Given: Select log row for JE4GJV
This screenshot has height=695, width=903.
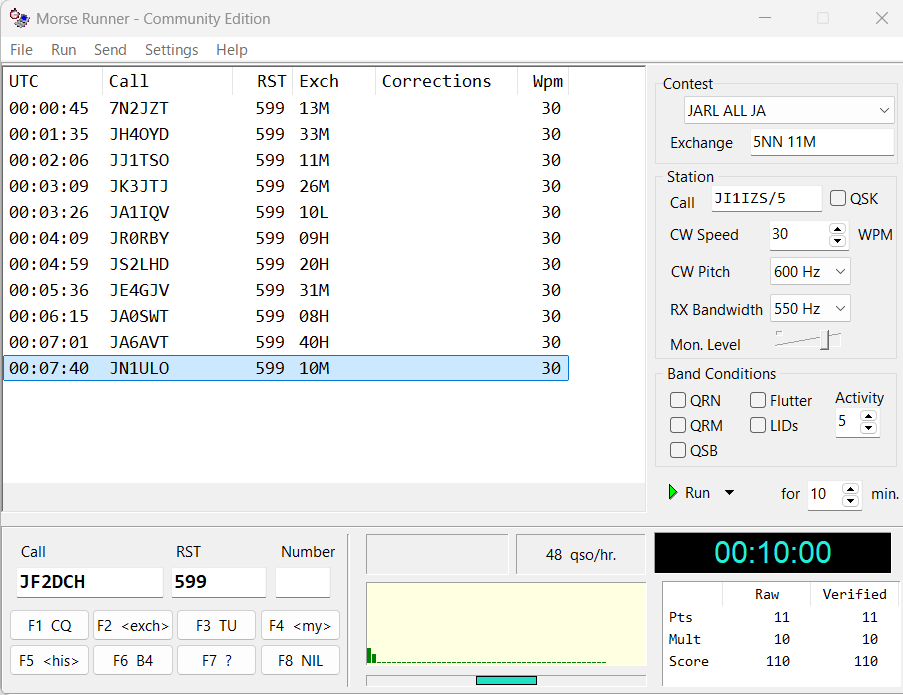Looking at the screenshot, I should coord(286,290).
